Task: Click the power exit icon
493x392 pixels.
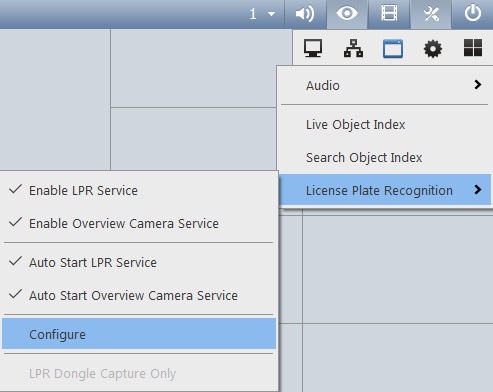Action: tap(473, 14)
